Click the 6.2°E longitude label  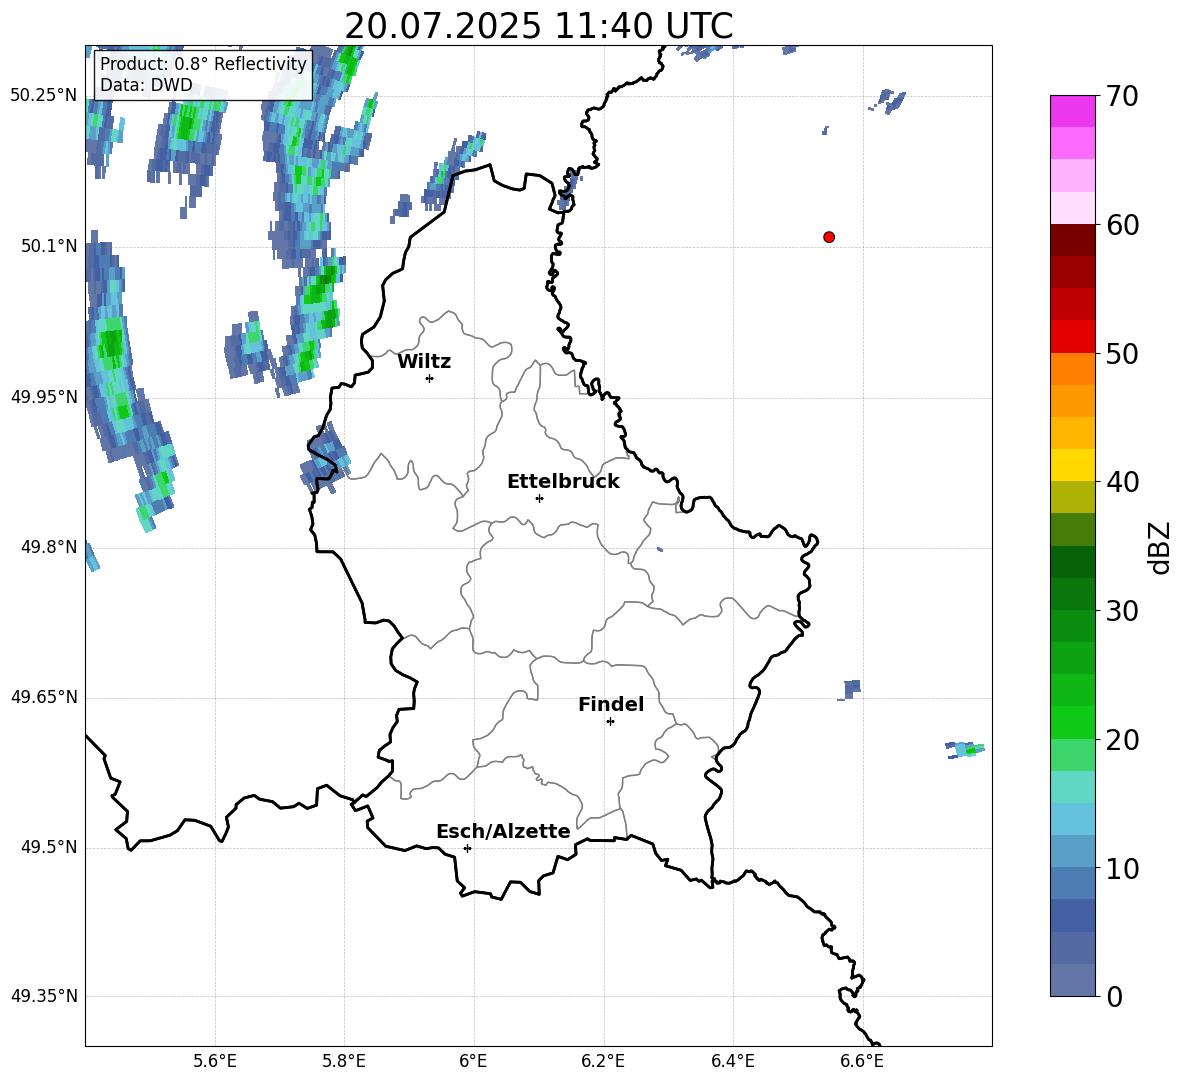click(x=603, y=1061)
